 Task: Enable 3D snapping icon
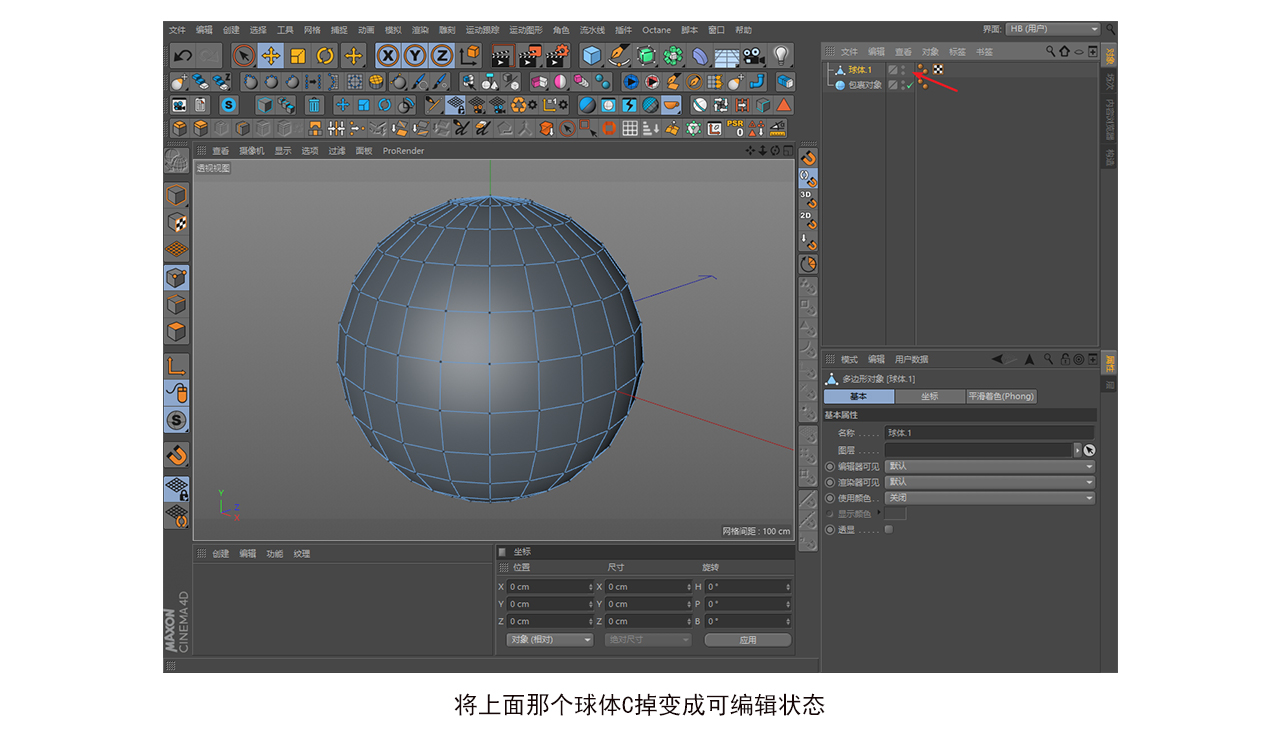807,198
